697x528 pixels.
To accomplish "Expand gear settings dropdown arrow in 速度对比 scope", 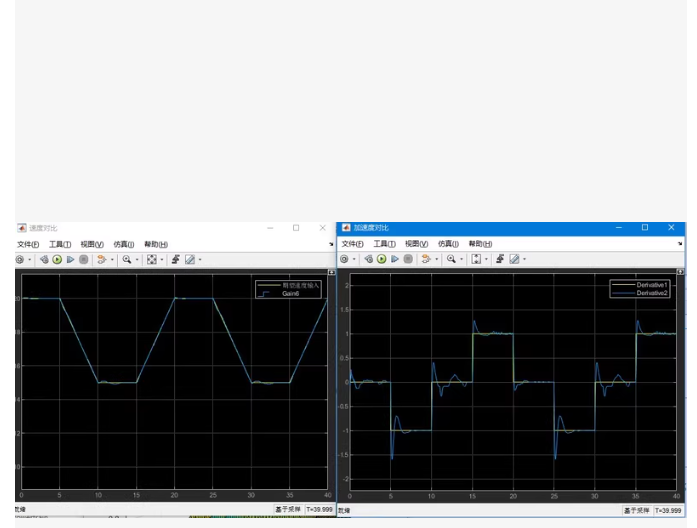I will (x=30, y=260).
